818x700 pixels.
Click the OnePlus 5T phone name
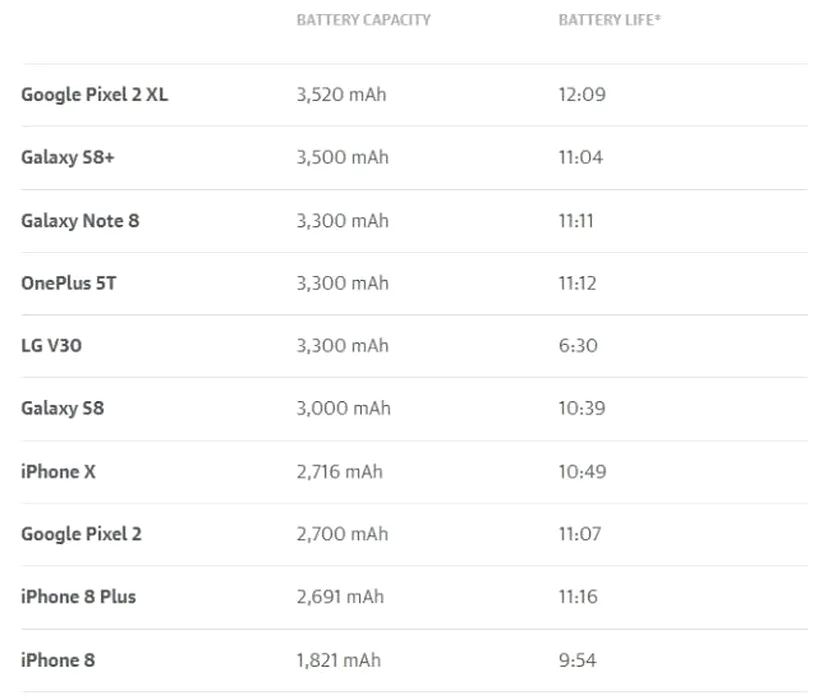tap(68, 283)
